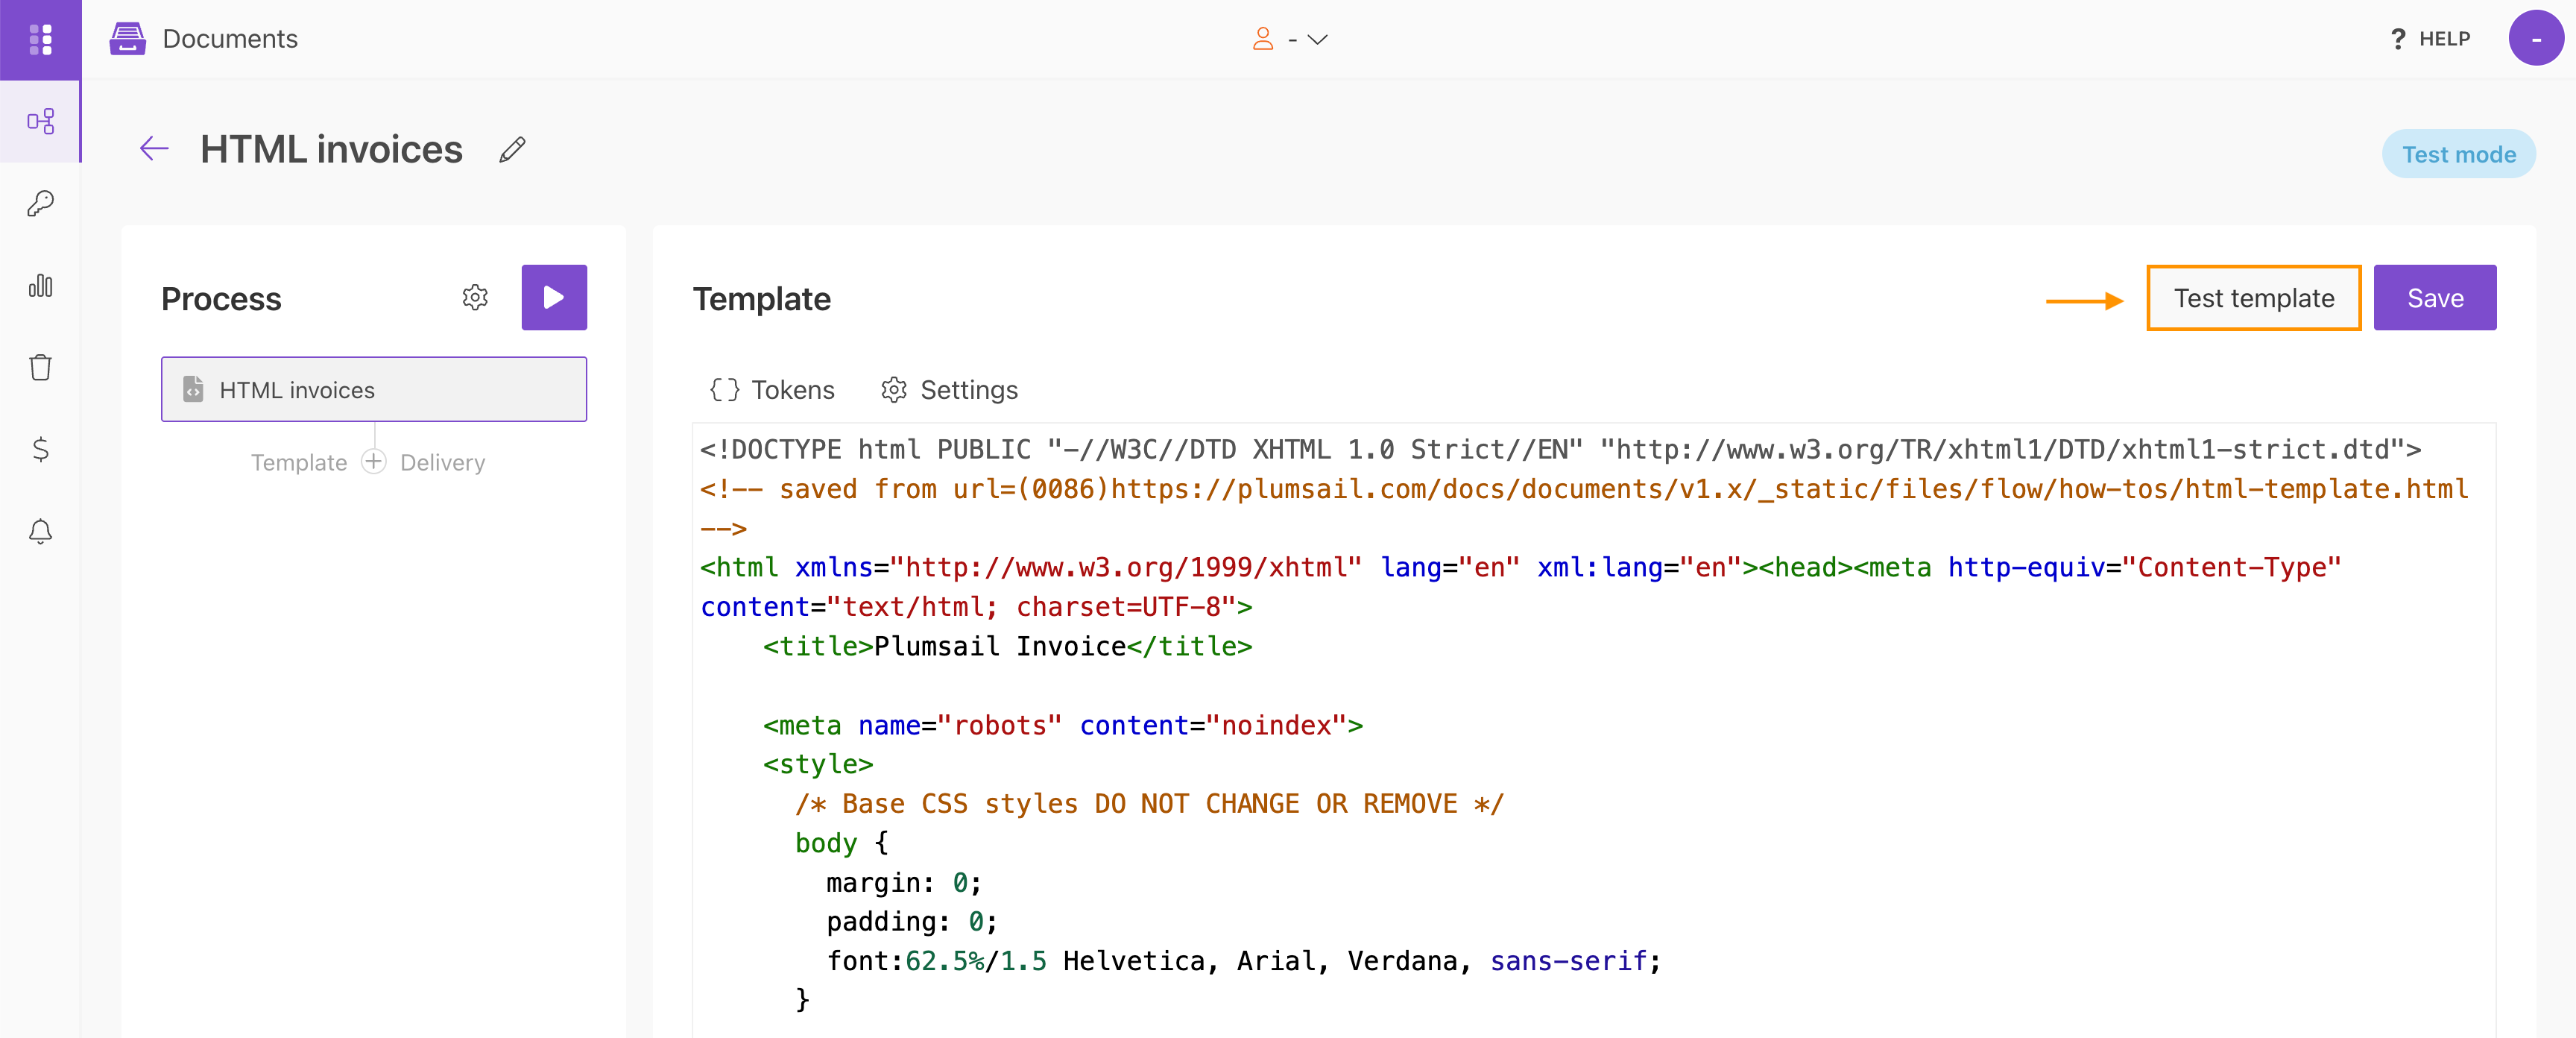Viewport: 2576px width, 1038px height.
Task: Open the apps grid launcher
Action: point(40,39)
